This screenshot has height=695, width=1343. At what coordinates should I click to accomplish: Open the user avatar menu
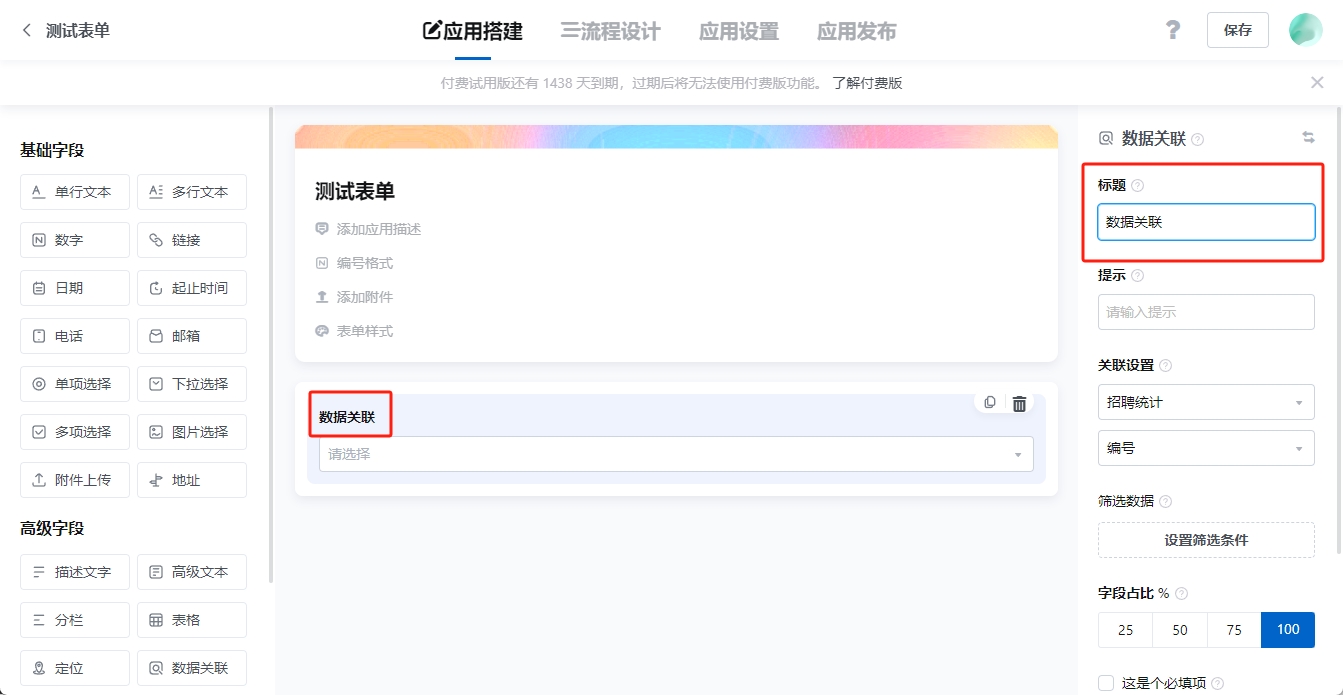1305,30
